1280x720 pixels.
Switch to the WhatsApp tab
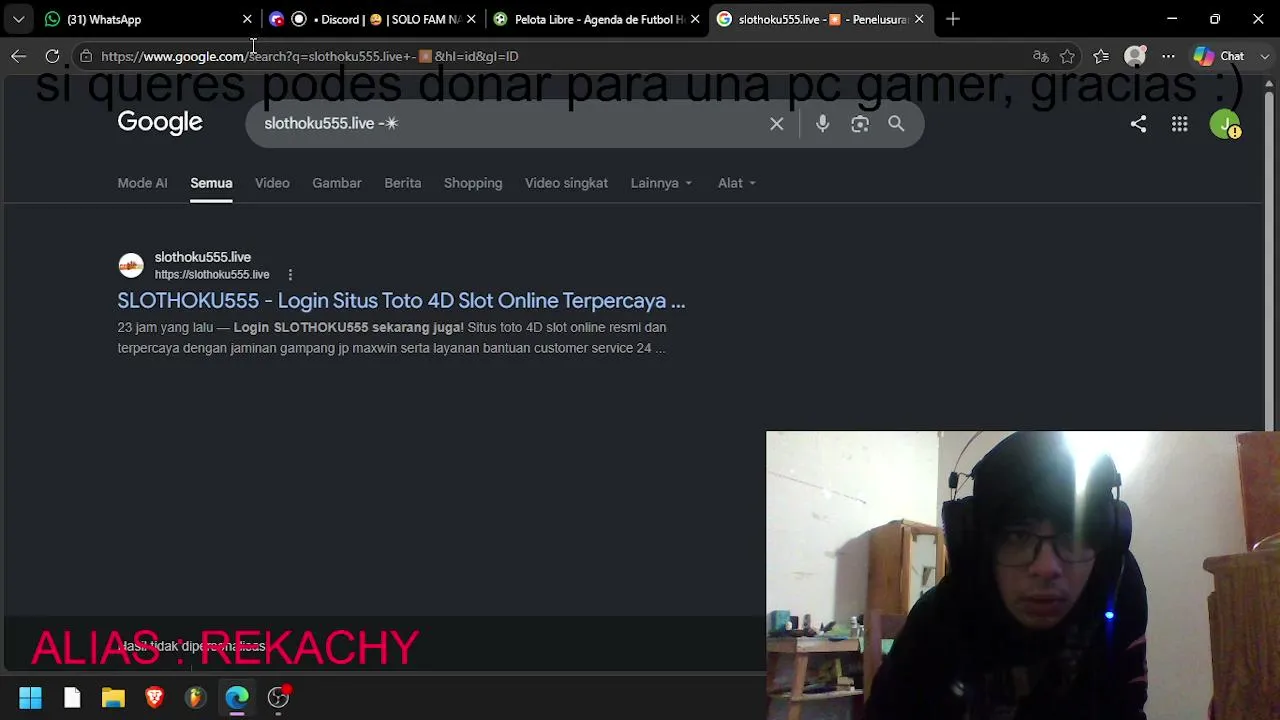click(x=148, y=19)
